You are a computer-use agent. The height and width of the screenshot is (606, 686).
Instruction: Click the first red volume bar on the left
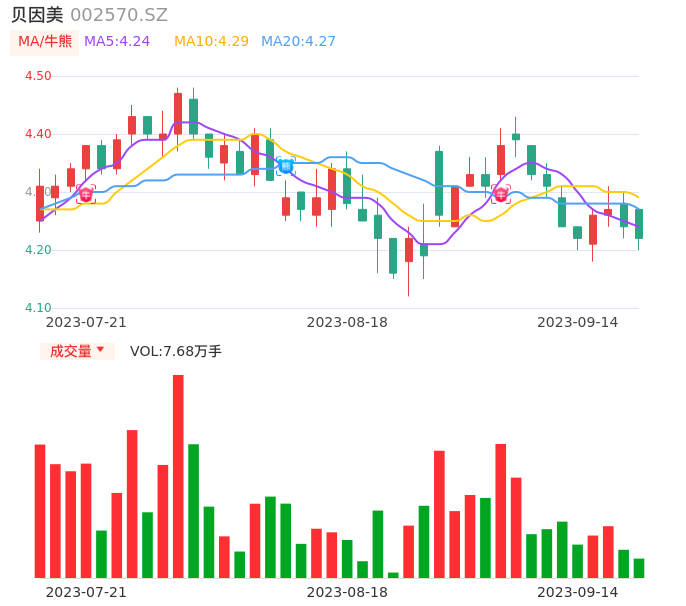(x=40, y=511)
